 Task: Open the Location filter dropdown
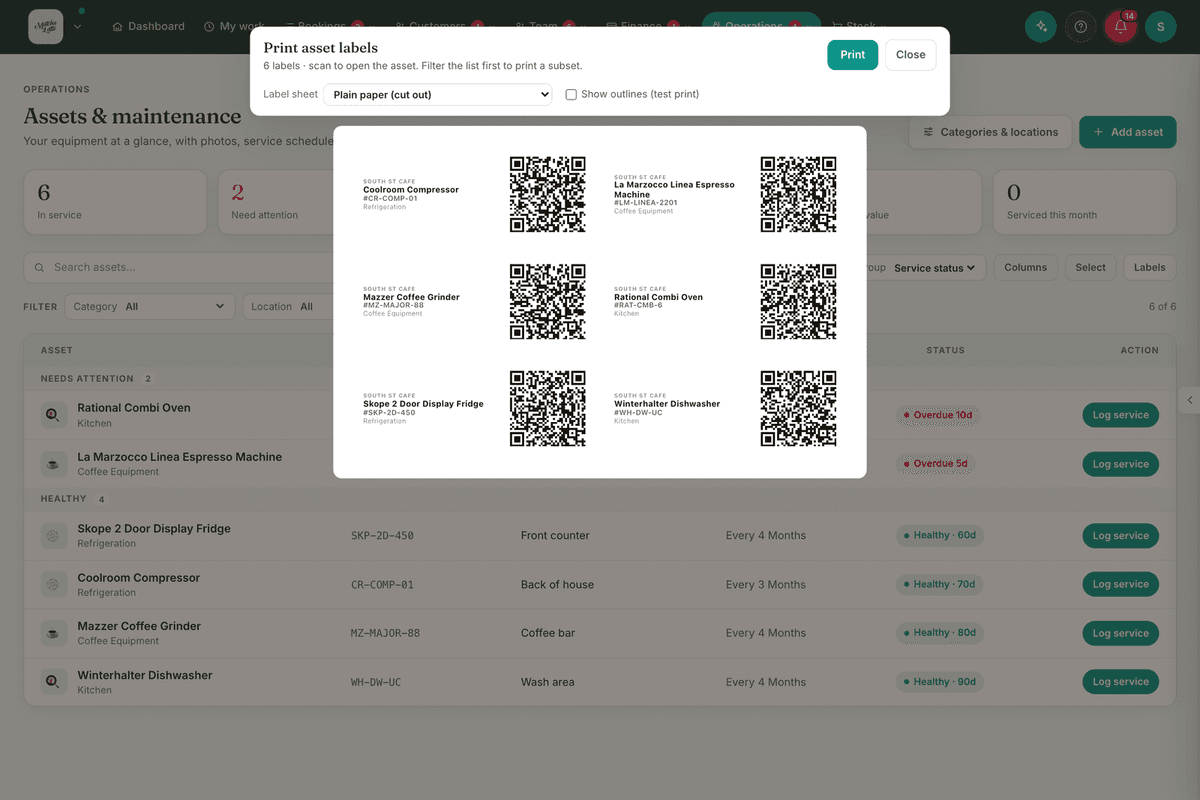tap(288, 307)
